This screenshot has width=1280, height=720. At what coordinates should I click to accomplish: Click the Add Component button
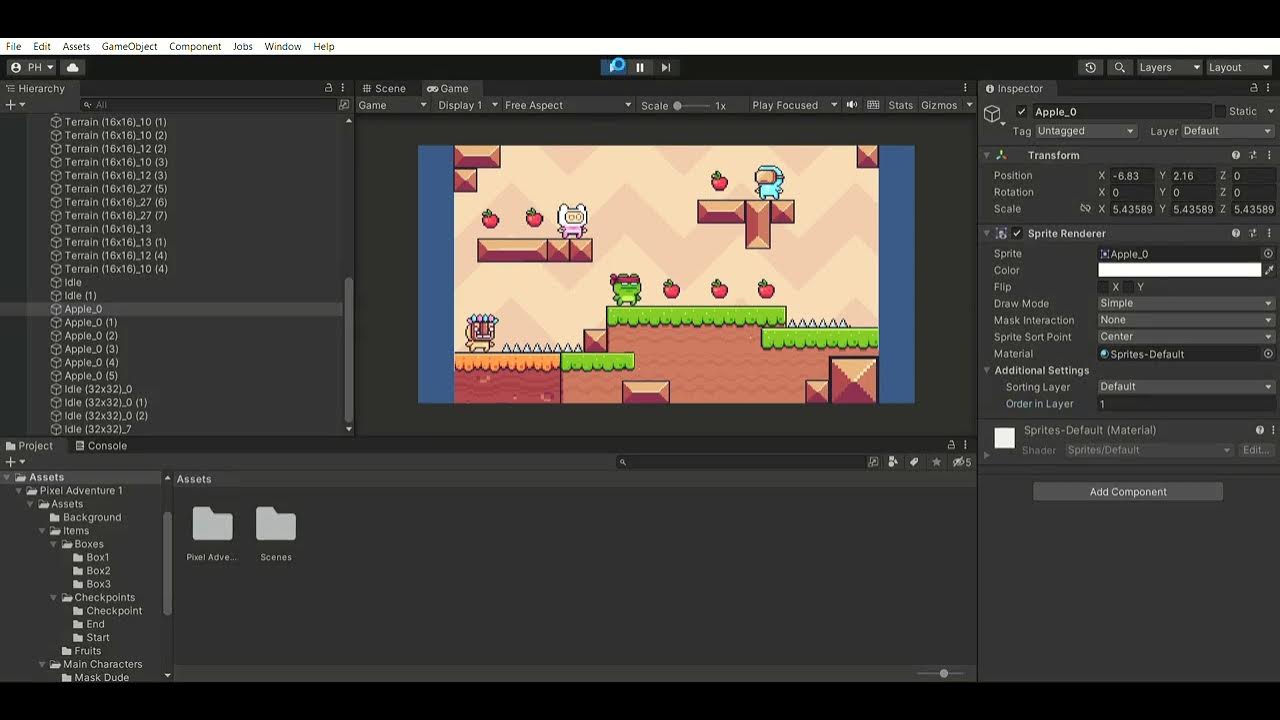coord(1128,491)
